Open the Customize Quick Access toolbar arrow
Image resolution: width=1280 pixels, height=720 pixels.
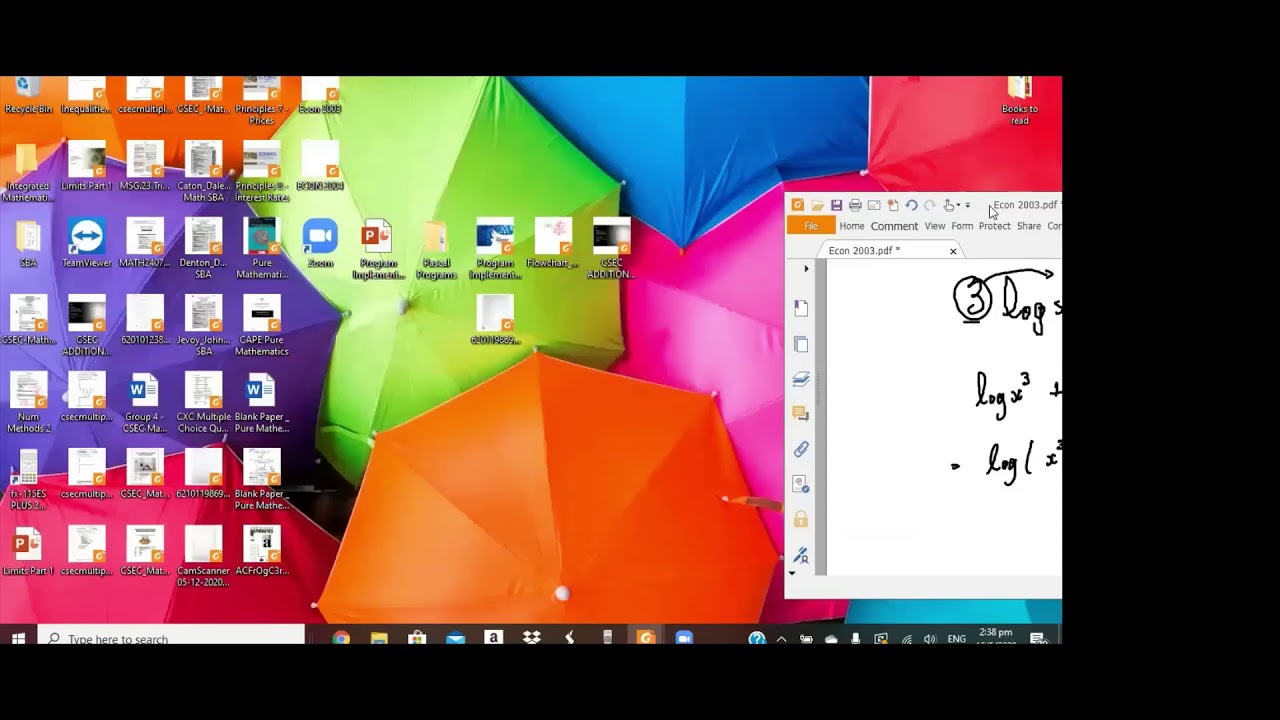pyautogui.click(x=968, y=205)
